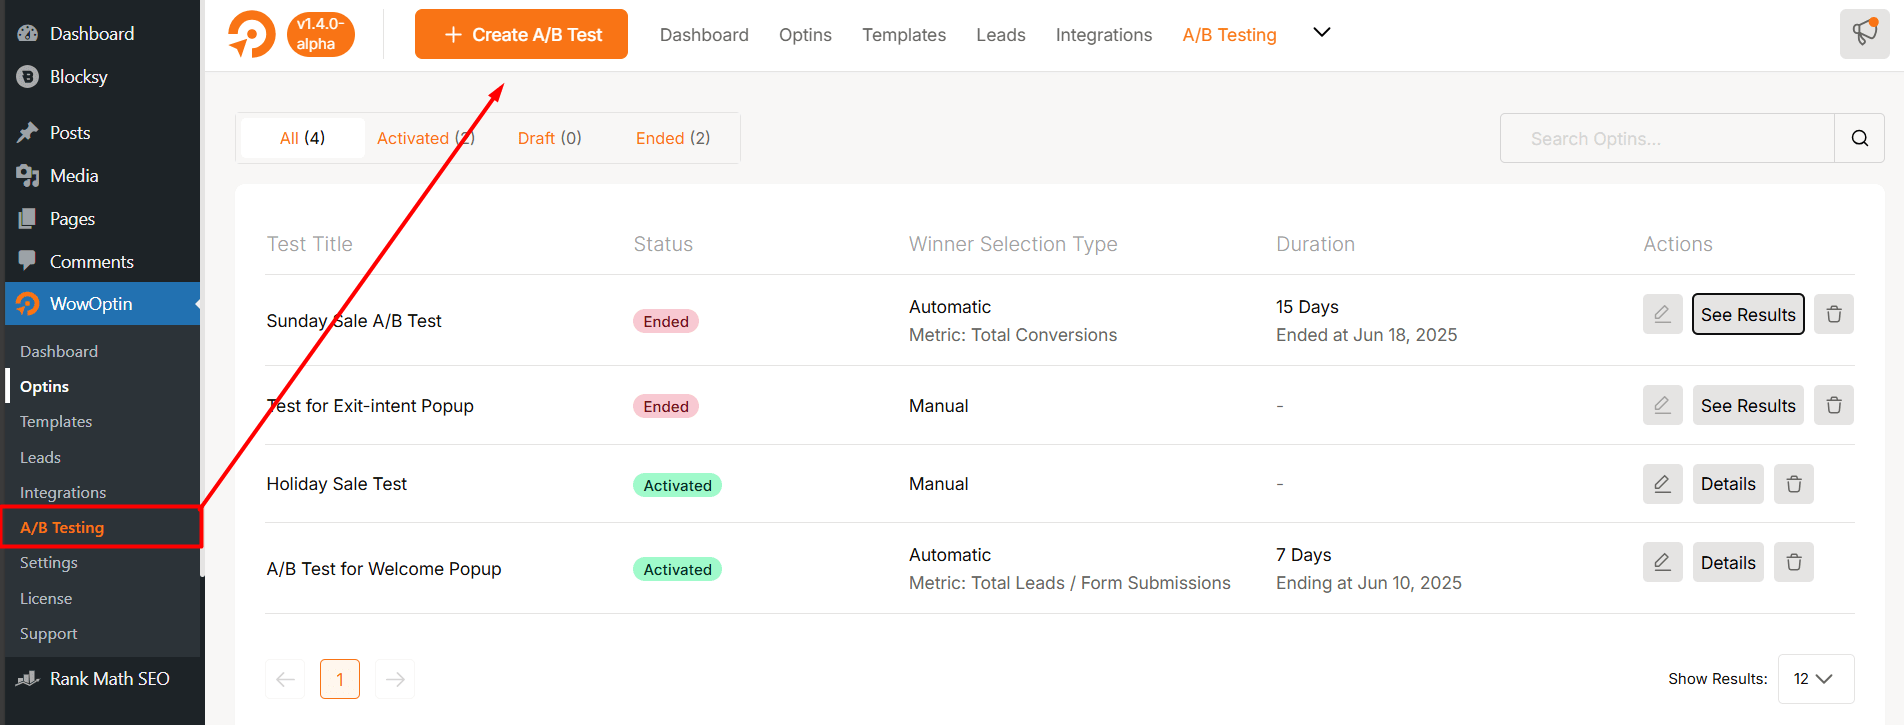Open WowOptin submenu Templates link
Screen dimensions: 1904x725
(56, 421)
